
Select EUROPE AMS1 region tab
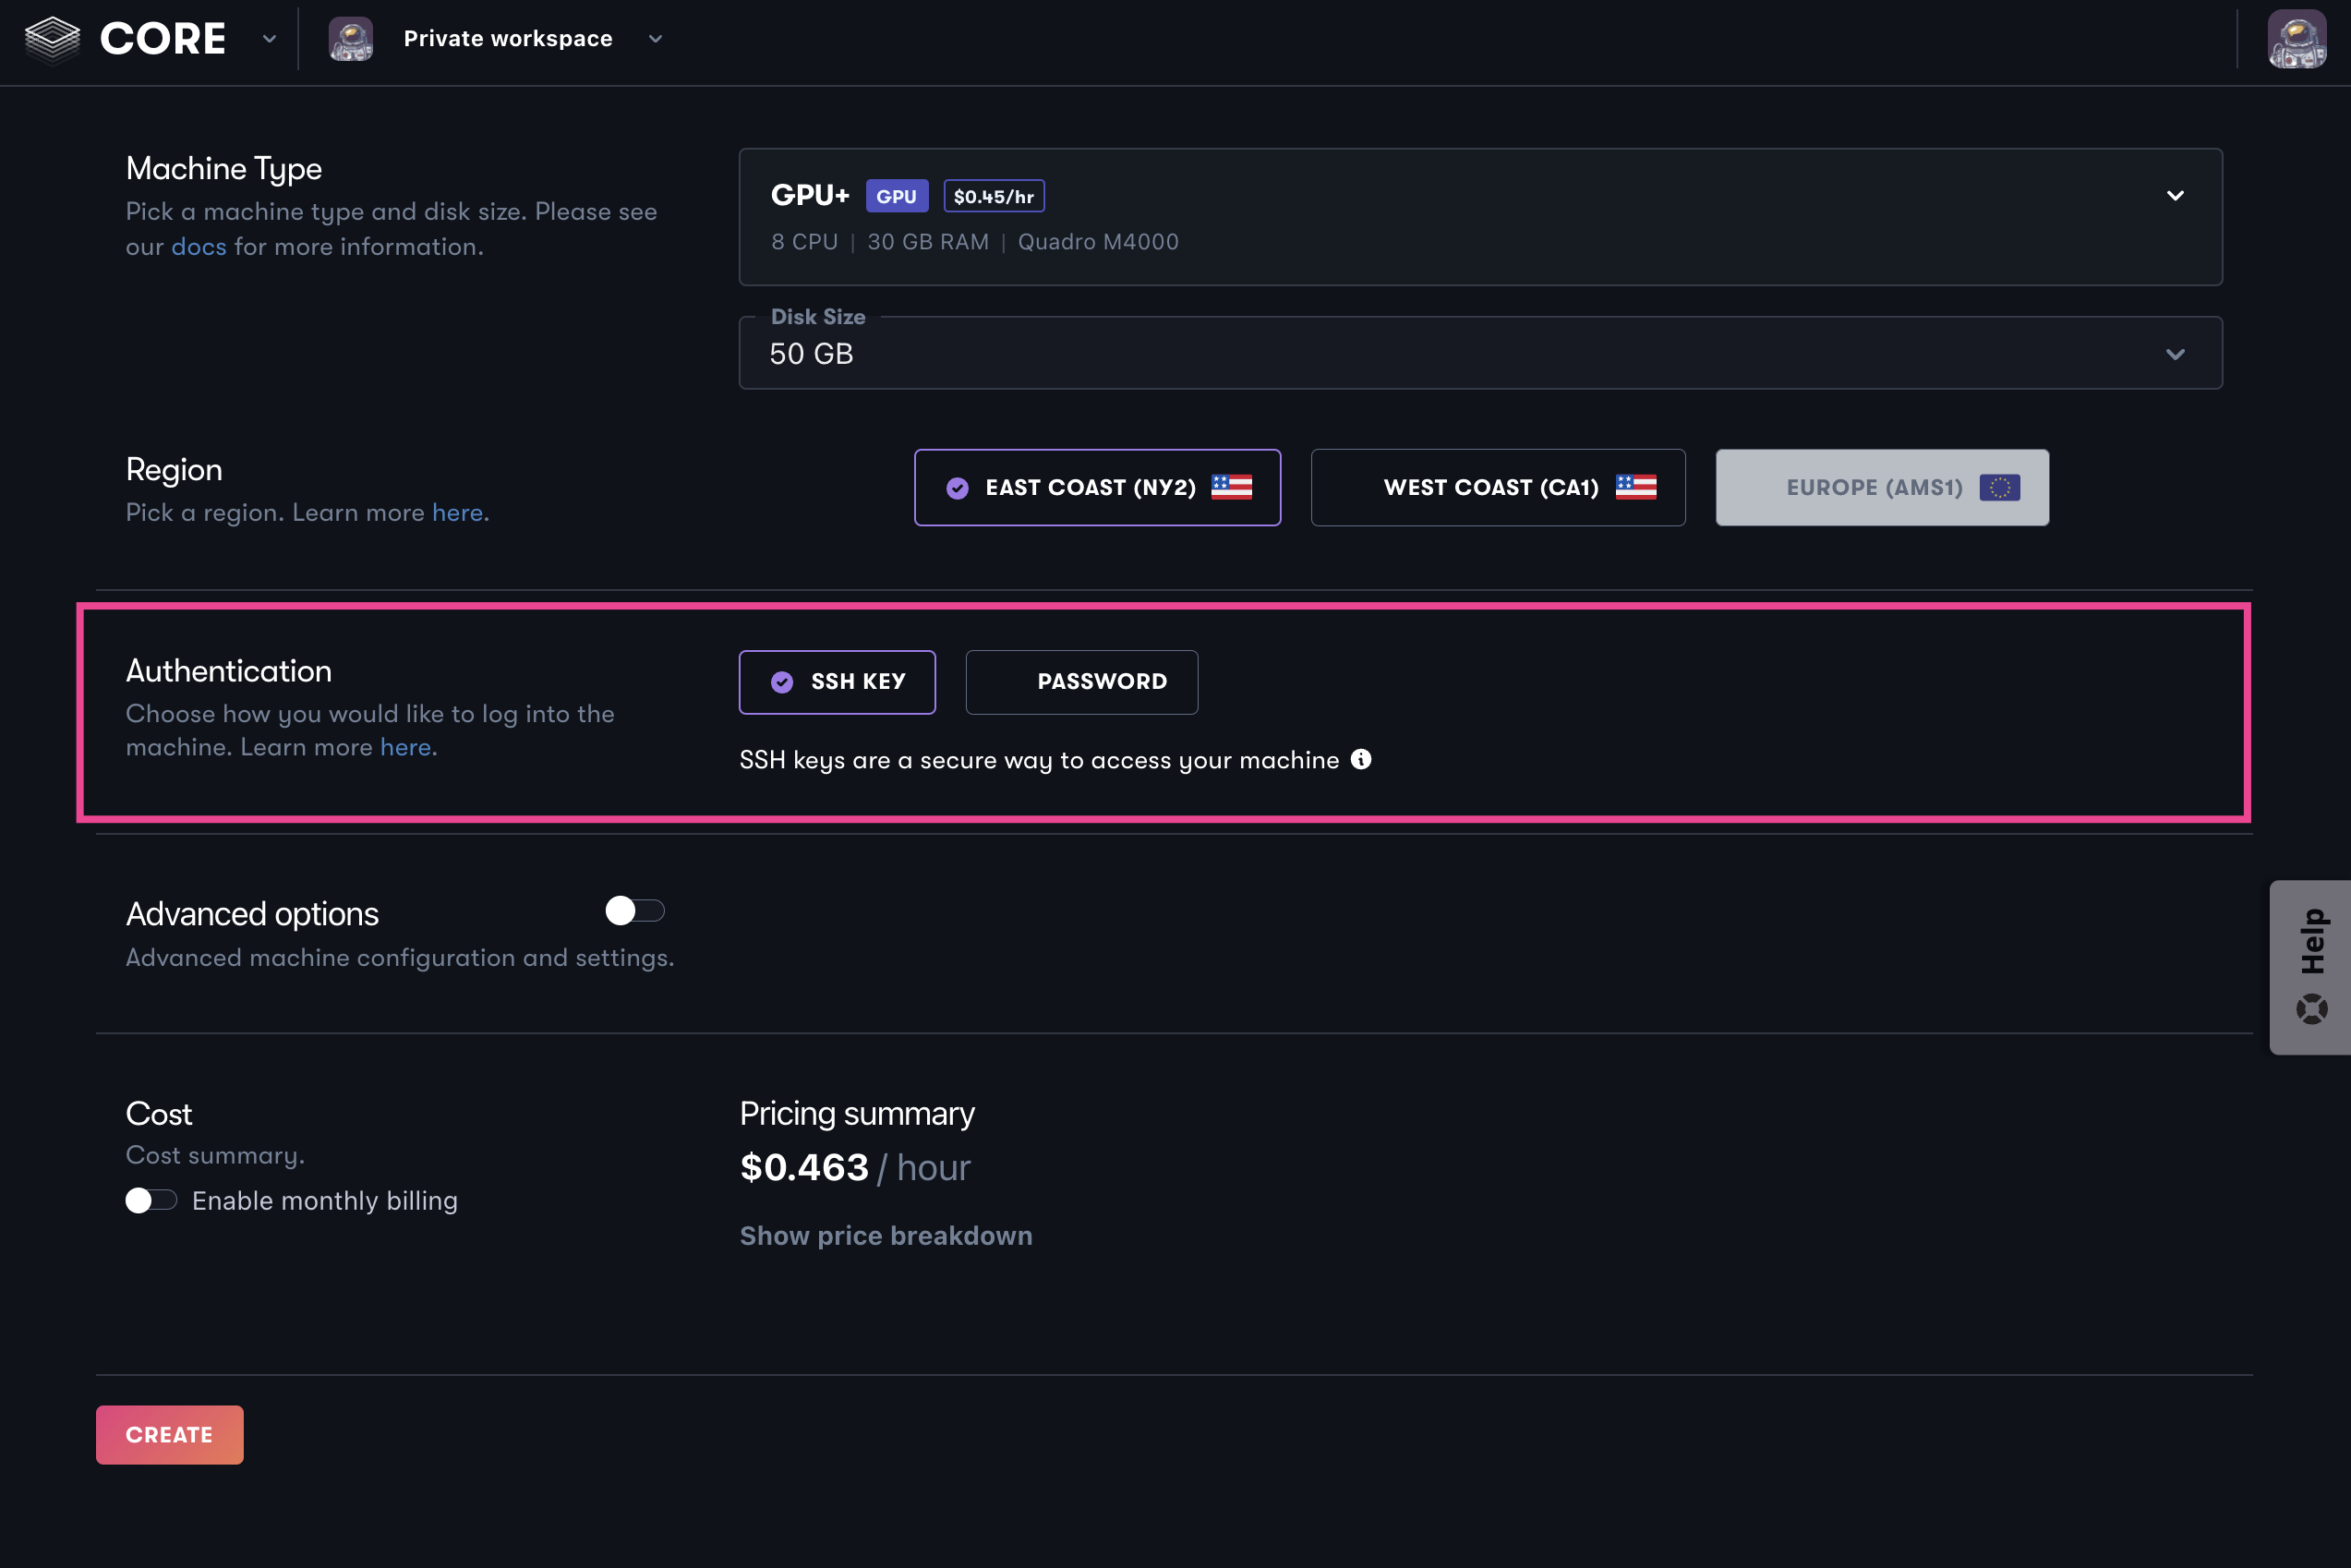(x=1882, y=487)
